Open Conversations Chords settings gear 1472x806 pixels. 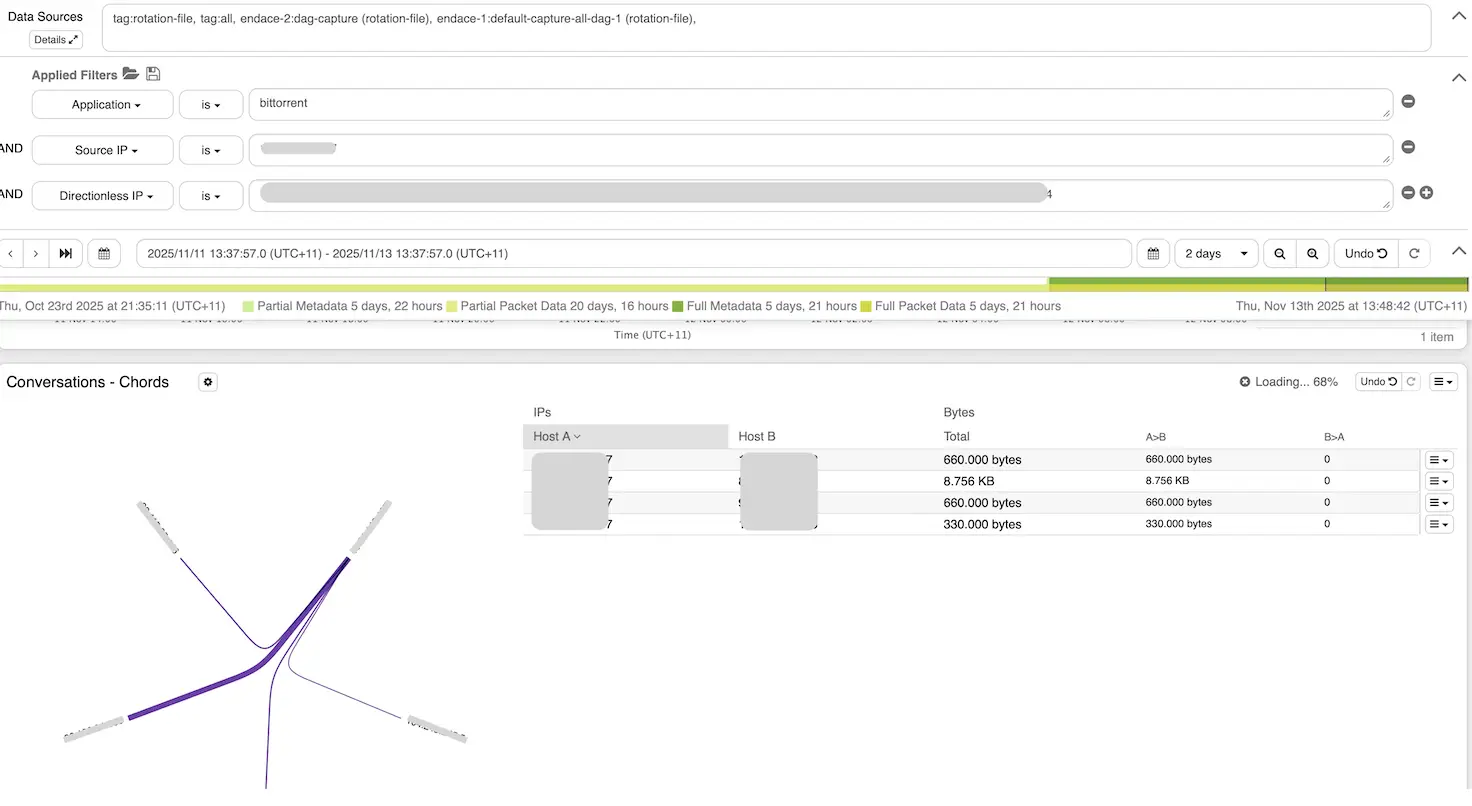[208, 382]
